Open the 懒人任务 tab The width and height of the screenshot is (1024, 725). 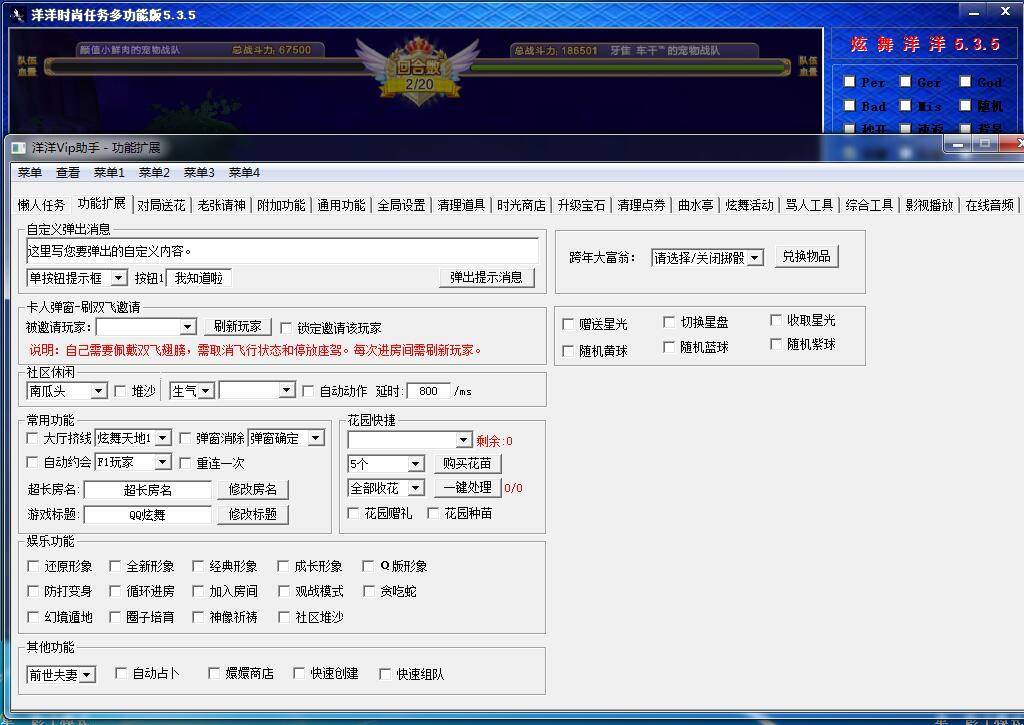[41, 205]
